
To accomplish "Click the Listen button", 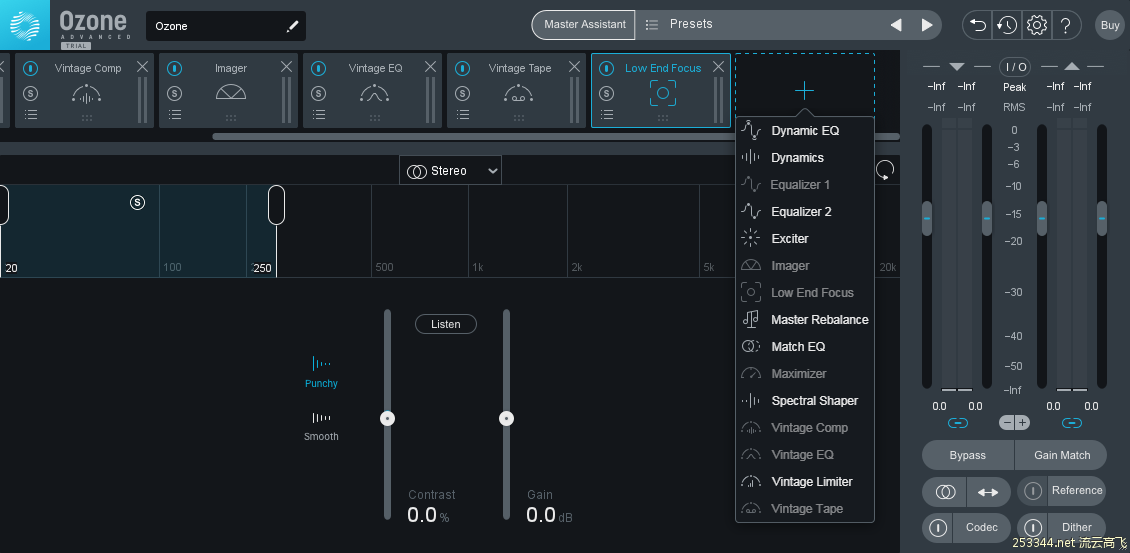I will point(445,324).
